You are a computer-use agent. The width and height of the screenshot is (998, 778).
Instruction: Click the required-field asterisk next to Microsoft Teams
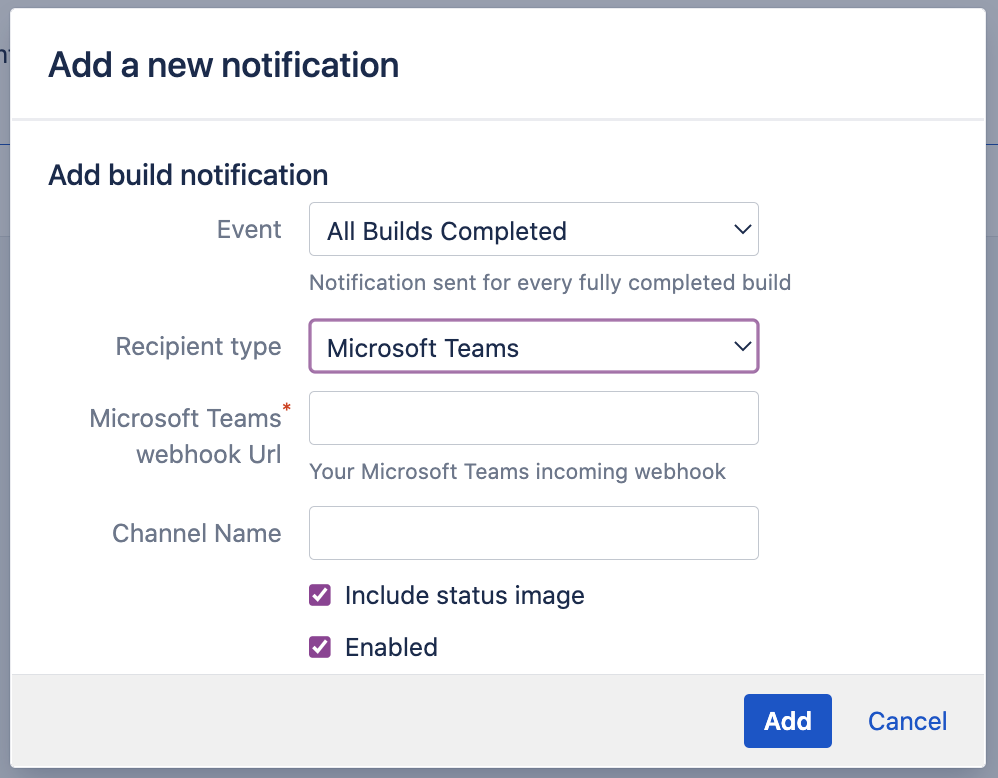(286, 408)
